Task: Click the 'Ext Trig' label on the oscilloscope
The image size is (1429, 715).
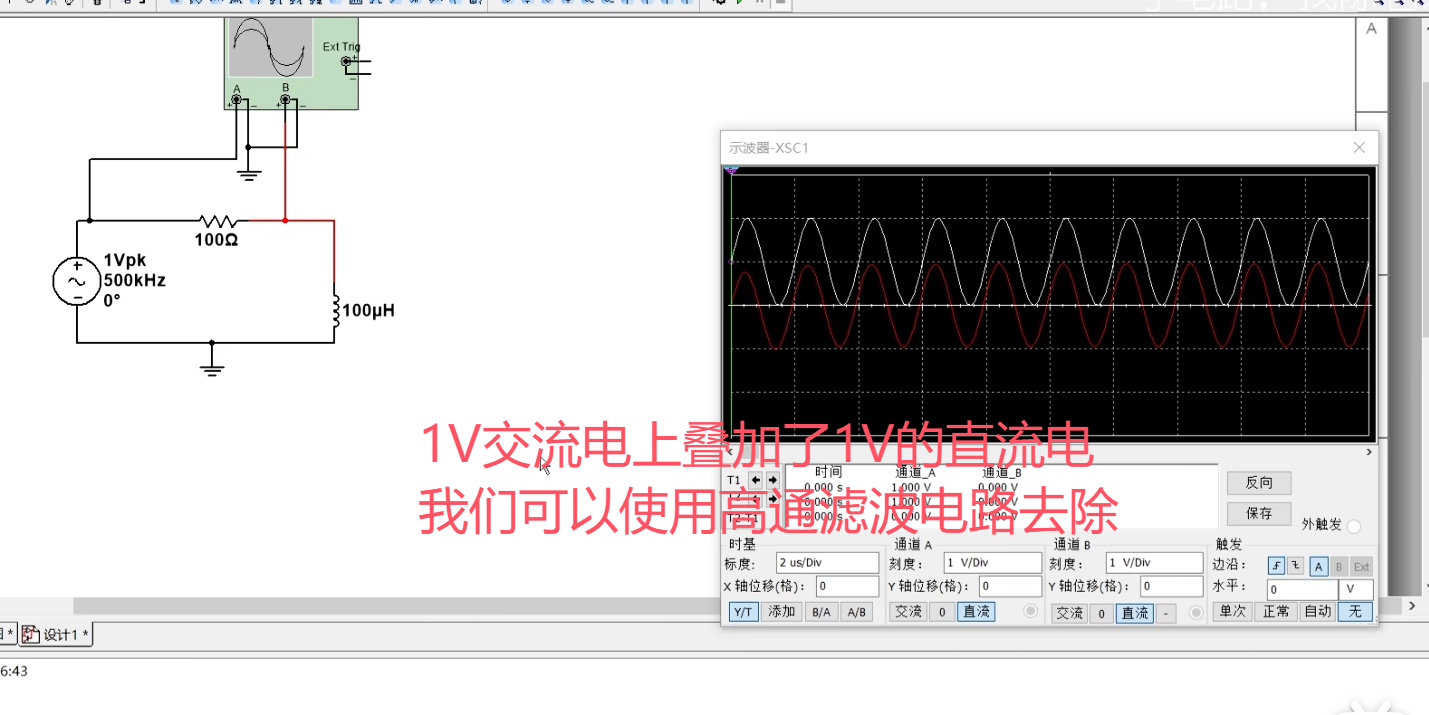Action: (341, 47)
